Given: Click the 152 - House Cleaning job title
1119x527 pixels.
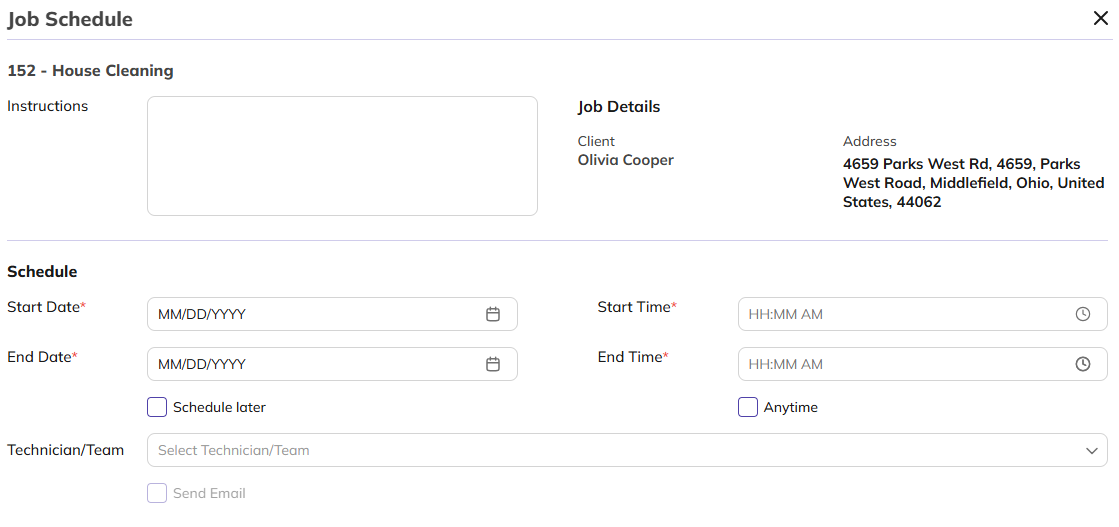Looking at the screenshot, I should [90, 71].
